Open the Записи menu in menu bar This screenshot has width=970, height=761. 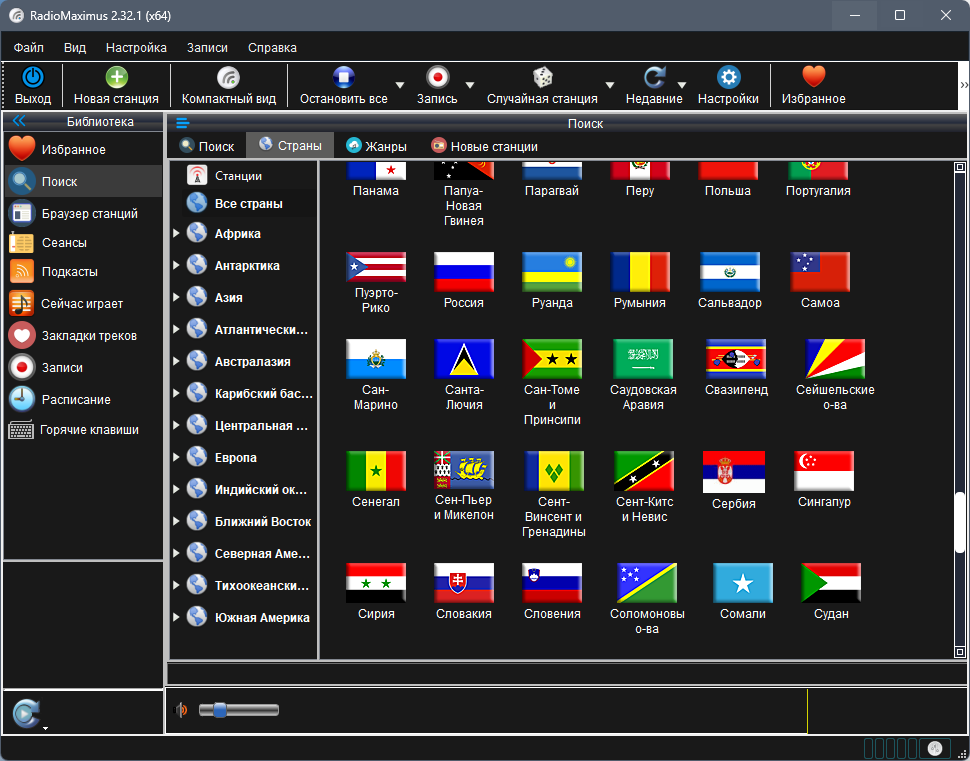click(207, 48)
